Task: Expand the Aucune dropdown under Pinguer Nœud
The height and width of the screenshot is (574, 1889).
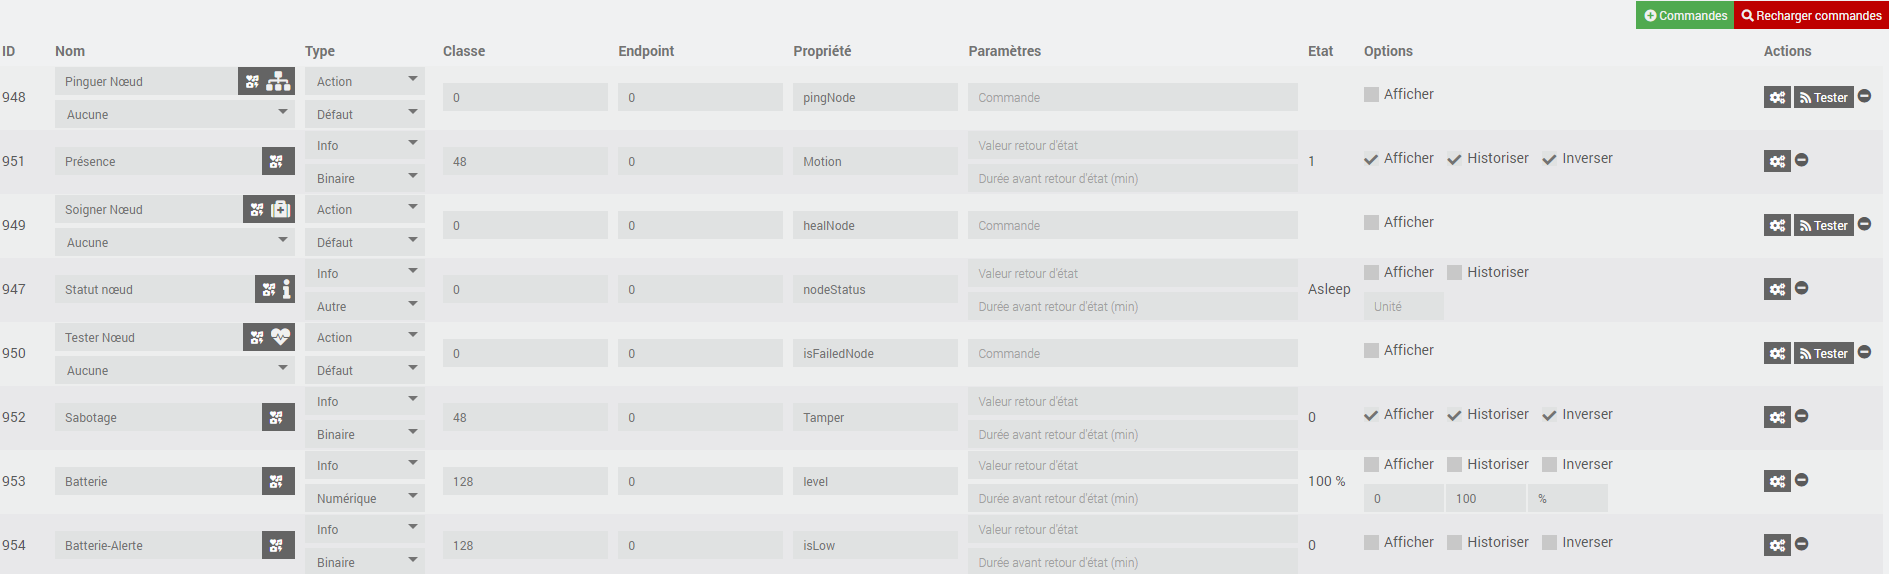Action: tap(175, 114)
